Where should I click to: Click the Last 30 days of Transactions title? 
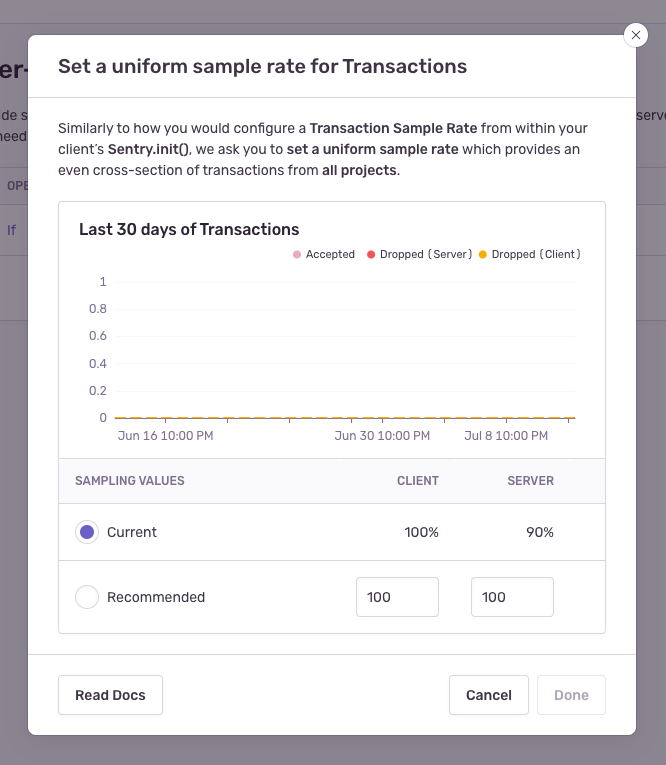click(189, 229)
